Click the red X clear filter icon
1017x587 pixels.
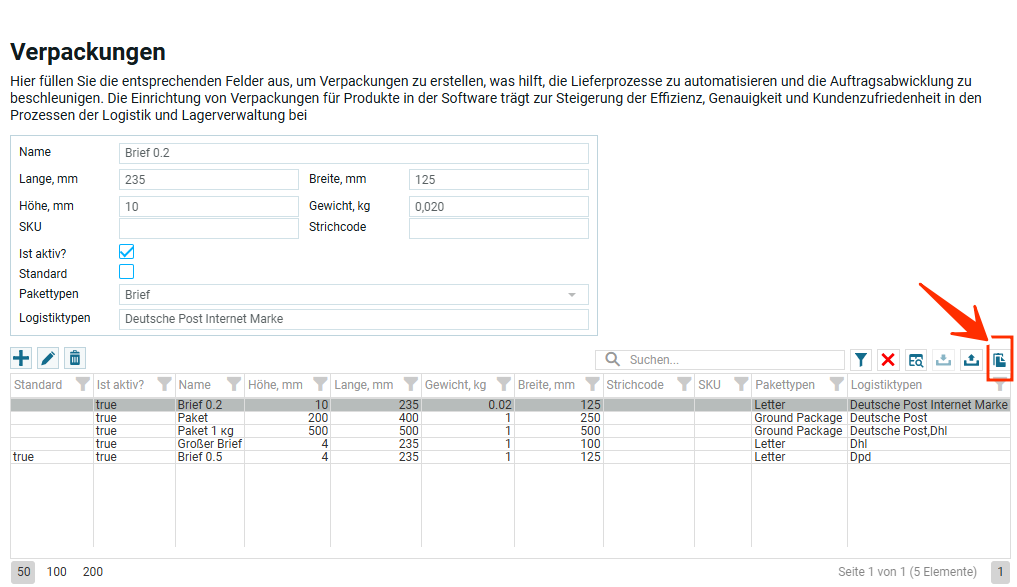[x=888, y=360]
